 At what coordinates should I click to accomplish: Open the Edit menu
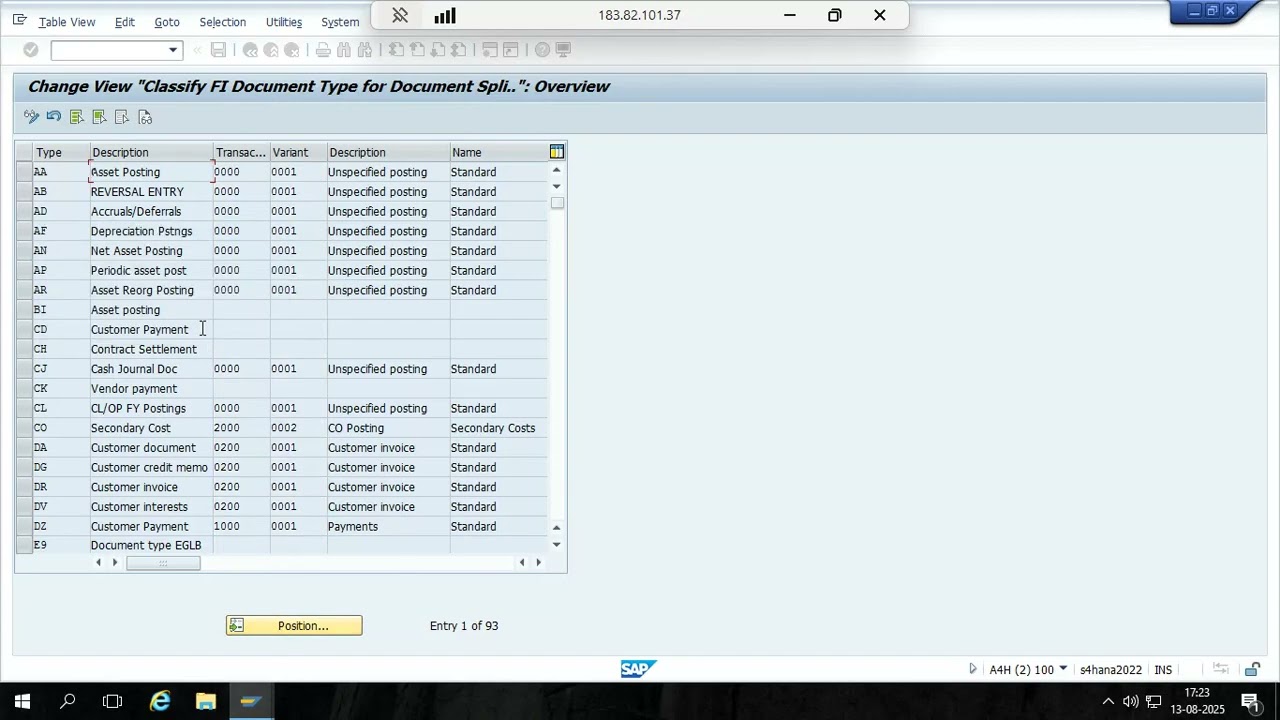tap(125, 22)
